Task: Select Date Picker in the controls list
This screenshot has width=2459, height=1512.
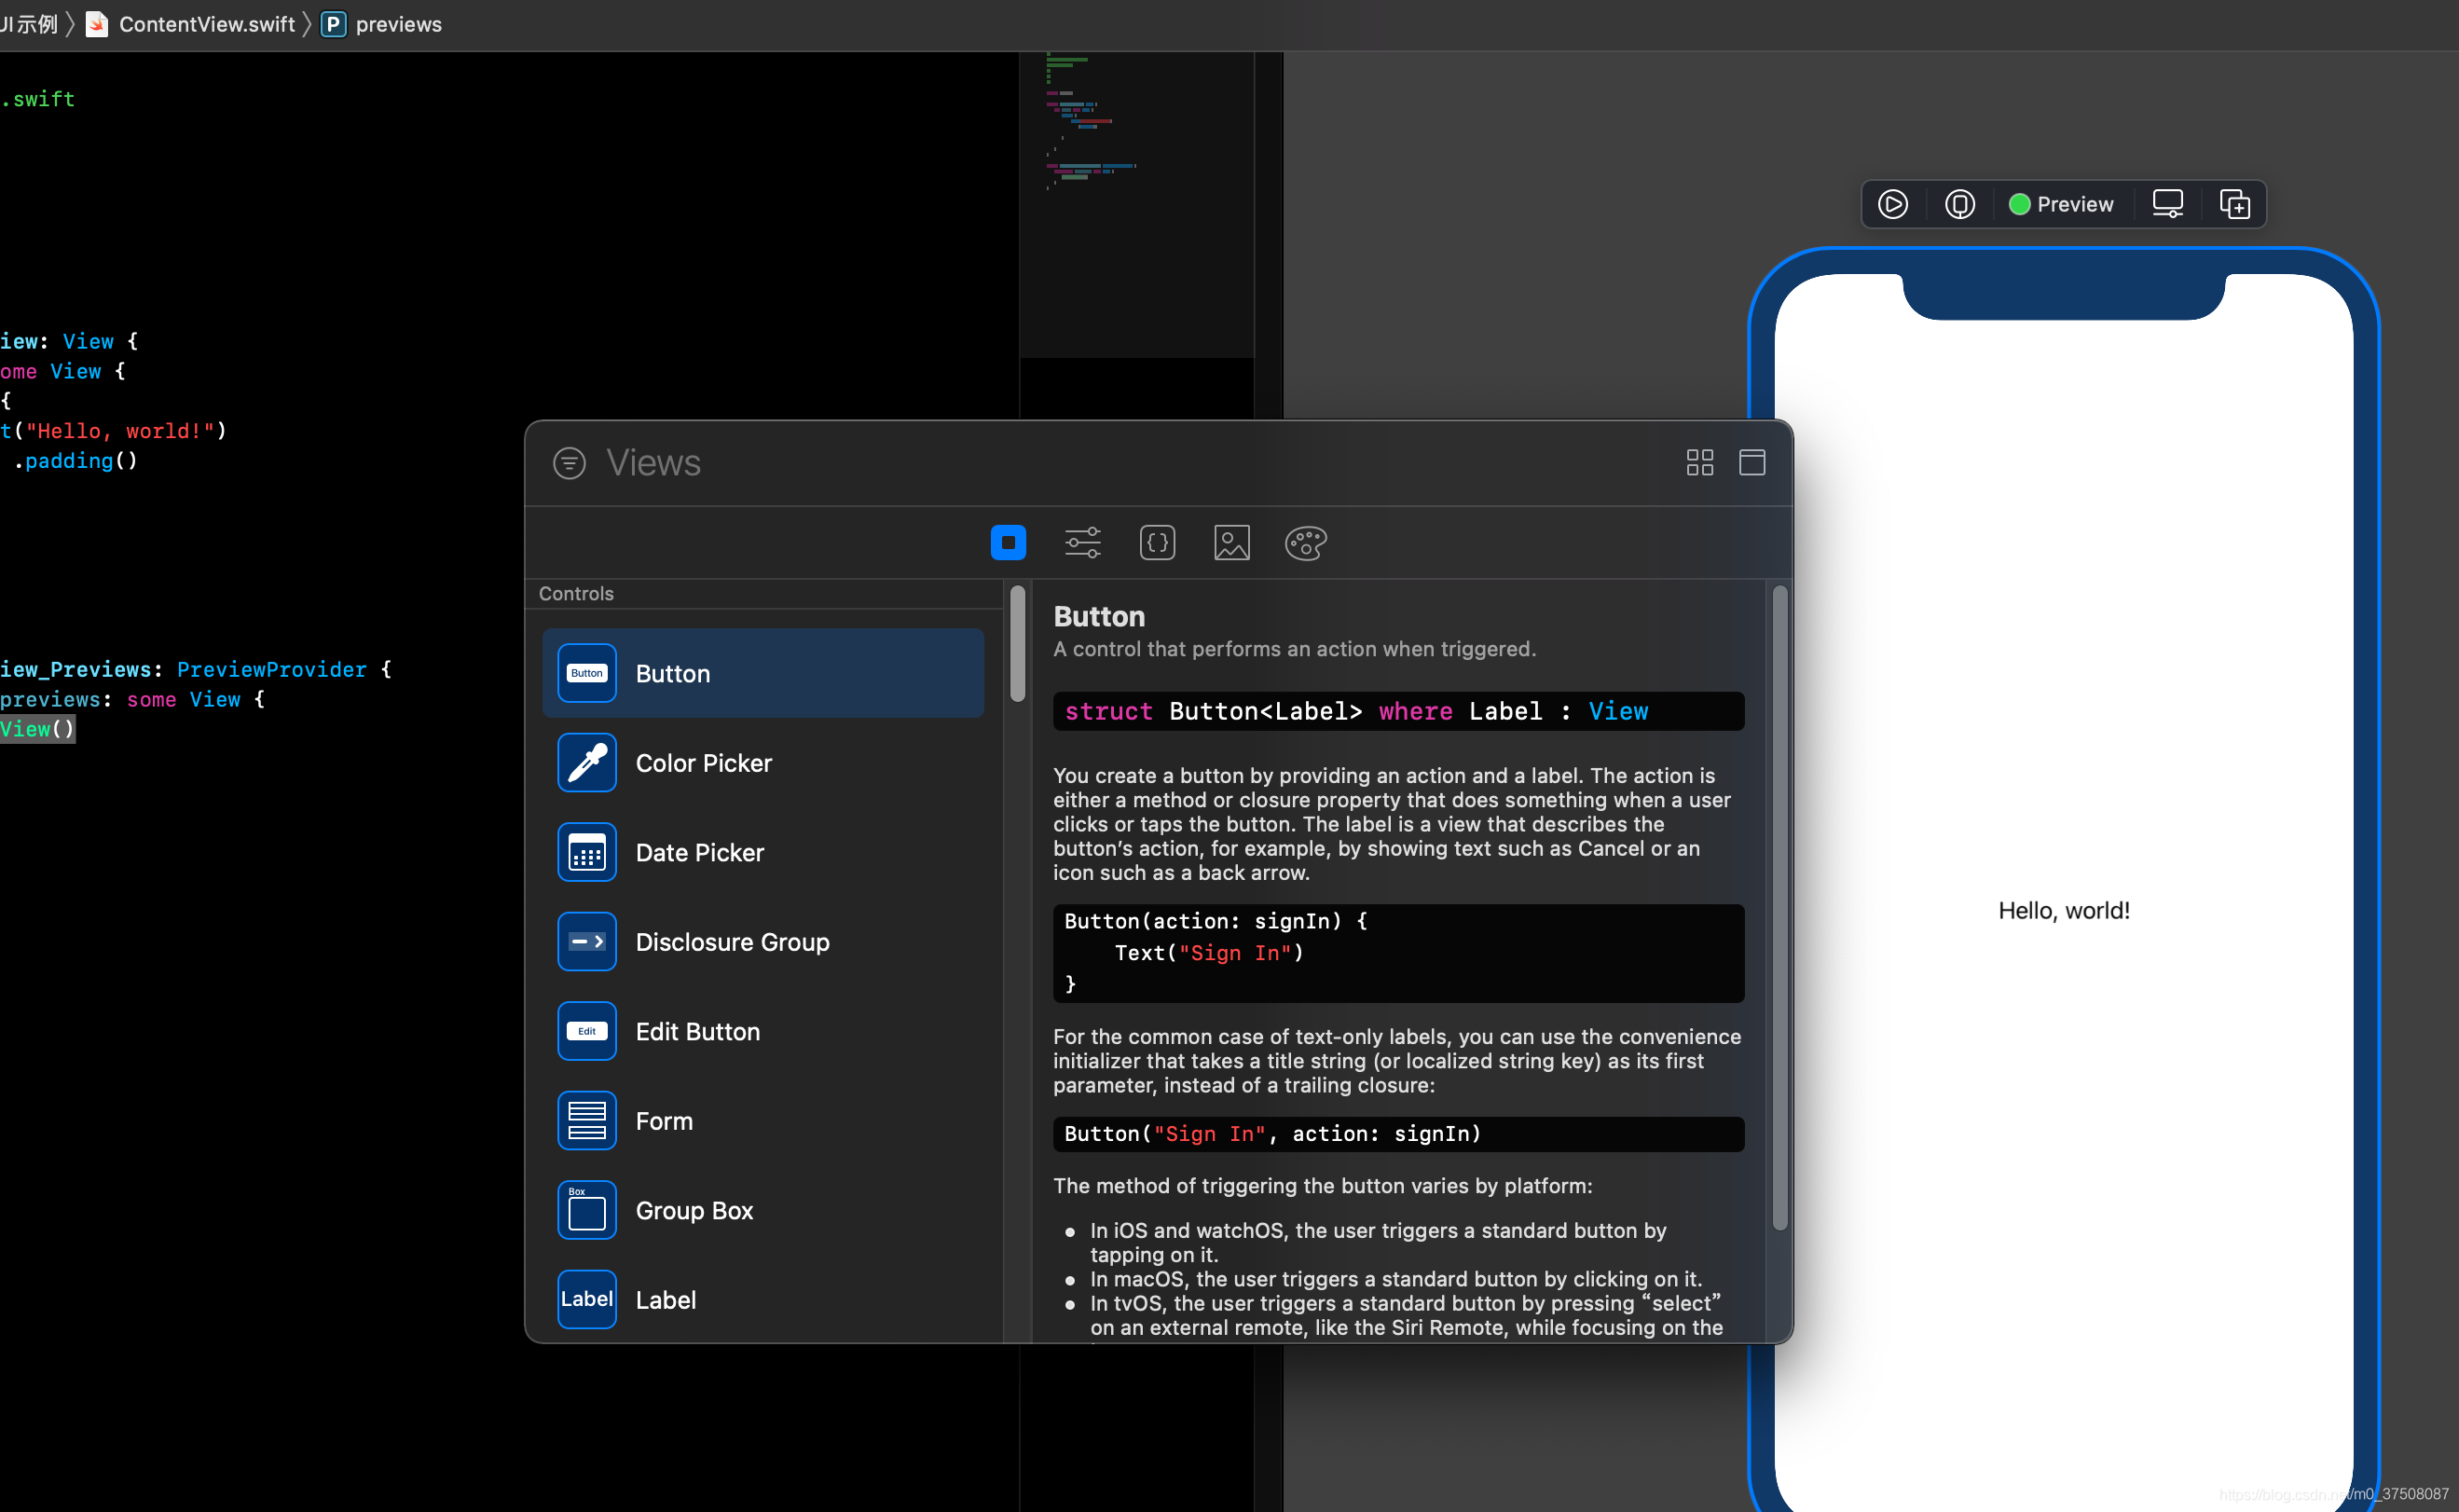Action: coord(699,852)
